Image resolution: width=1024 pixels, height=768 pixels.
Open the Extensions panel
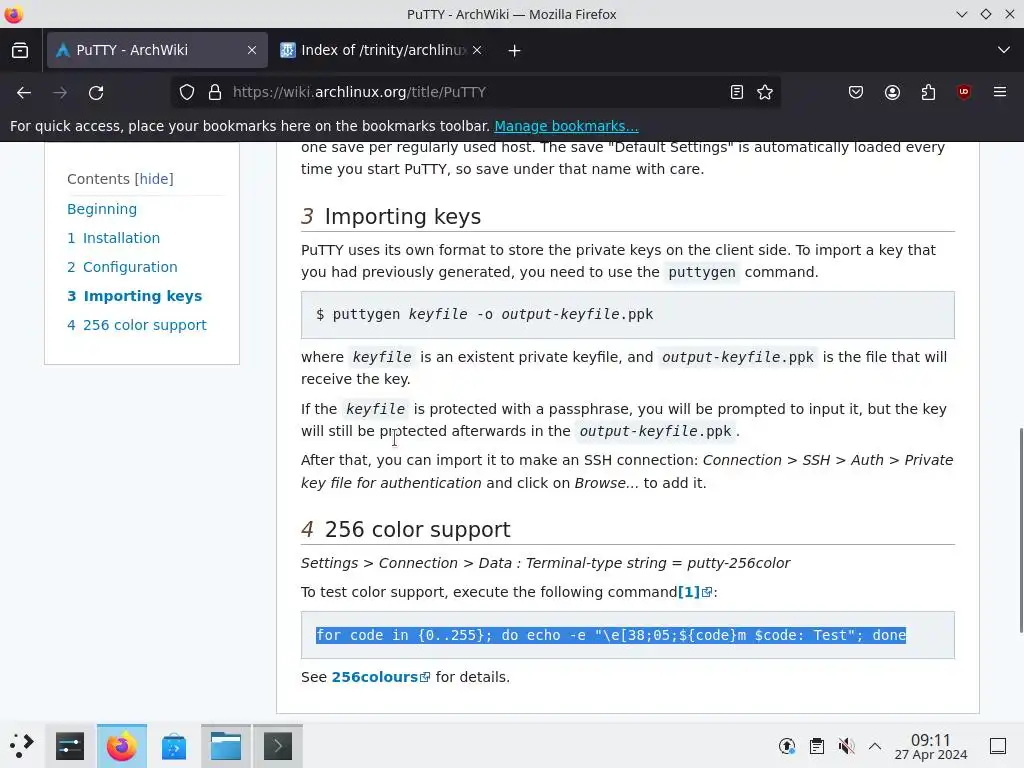coord(928,93)
